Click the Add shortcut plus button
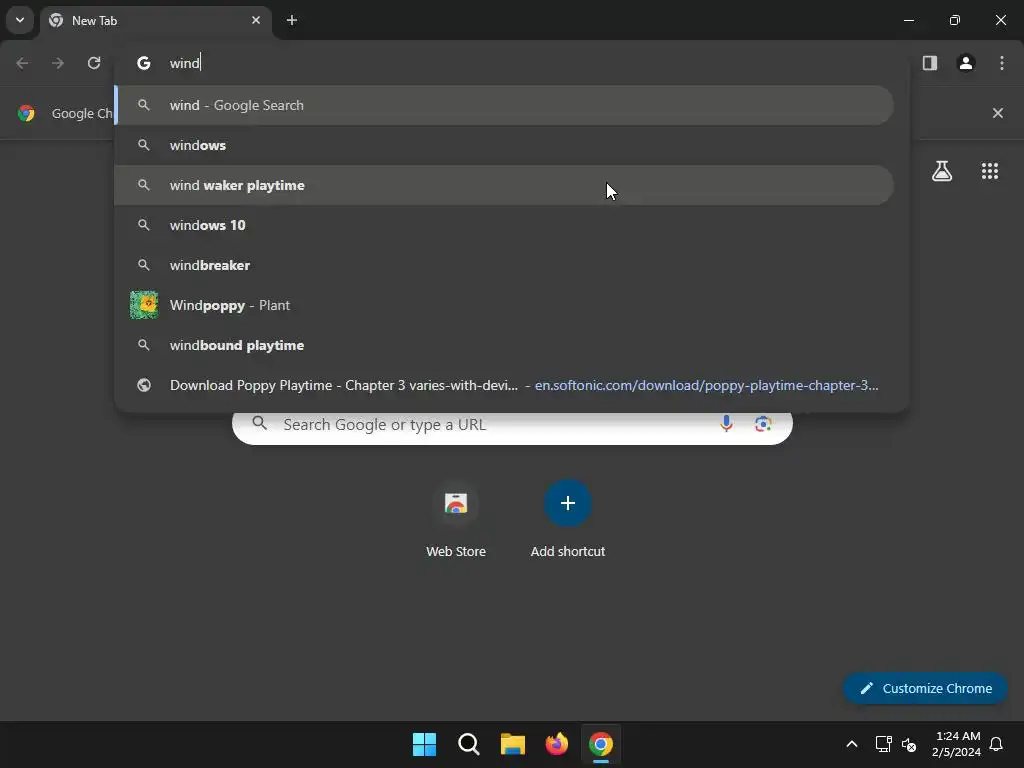The width and height of the screenshot is (1024, 768). click(x=568, y=503)
